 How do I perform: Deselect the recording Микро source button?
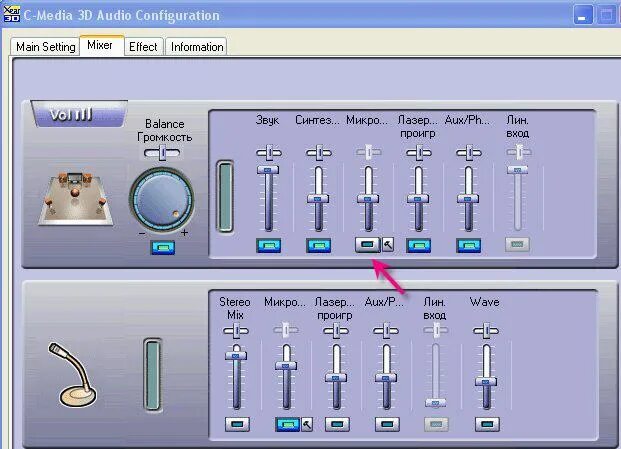click(288, 424)
